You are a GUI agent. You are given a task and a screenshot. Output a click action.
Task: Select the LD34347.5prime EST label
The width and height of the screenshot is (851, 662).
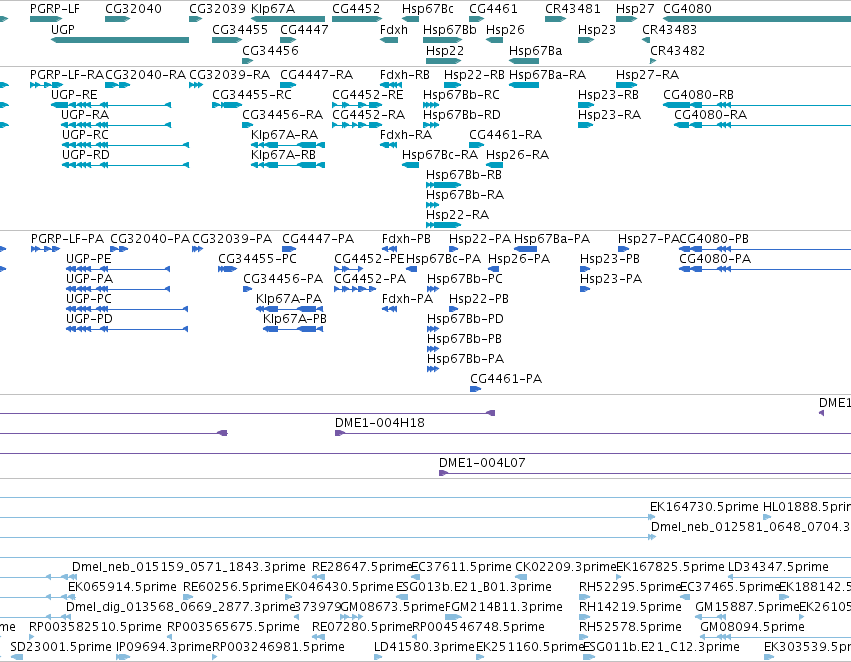[778, 567]
